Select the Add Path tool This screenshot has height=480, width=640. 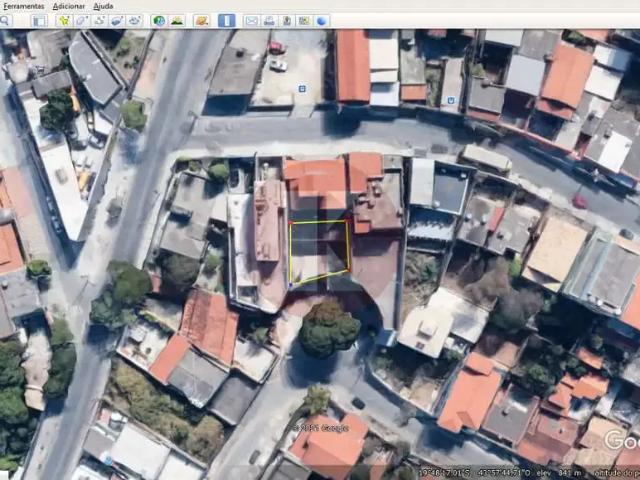(x=99, y=21)
